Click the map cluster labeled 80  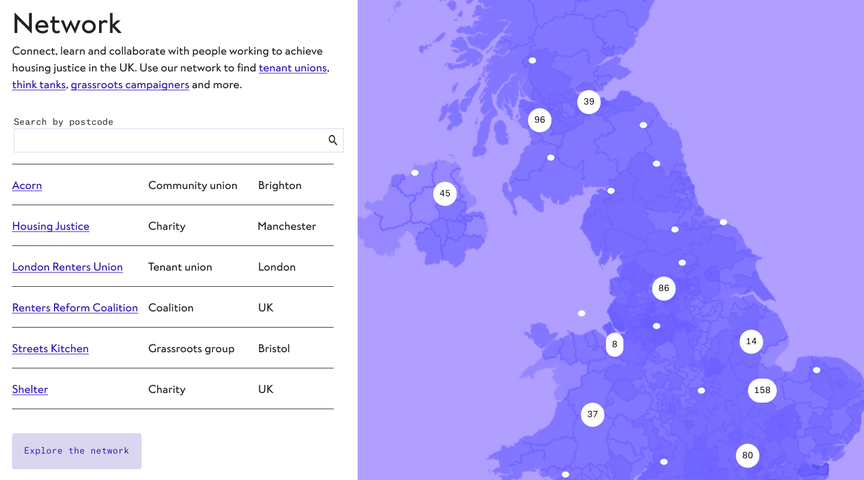(x=747, y=456)
